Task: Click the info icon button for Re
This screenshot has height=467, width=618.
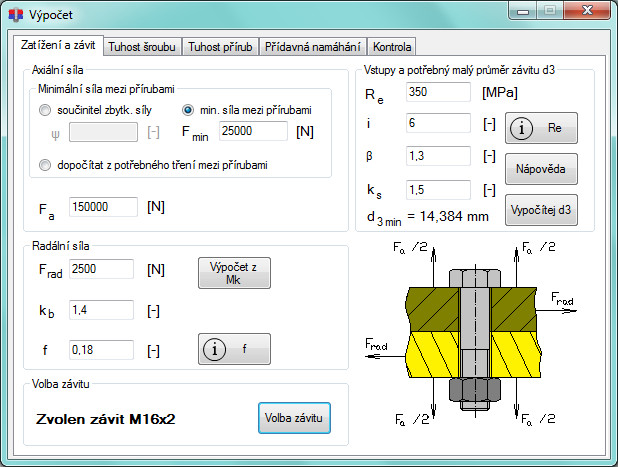Action: click(541, 128)
